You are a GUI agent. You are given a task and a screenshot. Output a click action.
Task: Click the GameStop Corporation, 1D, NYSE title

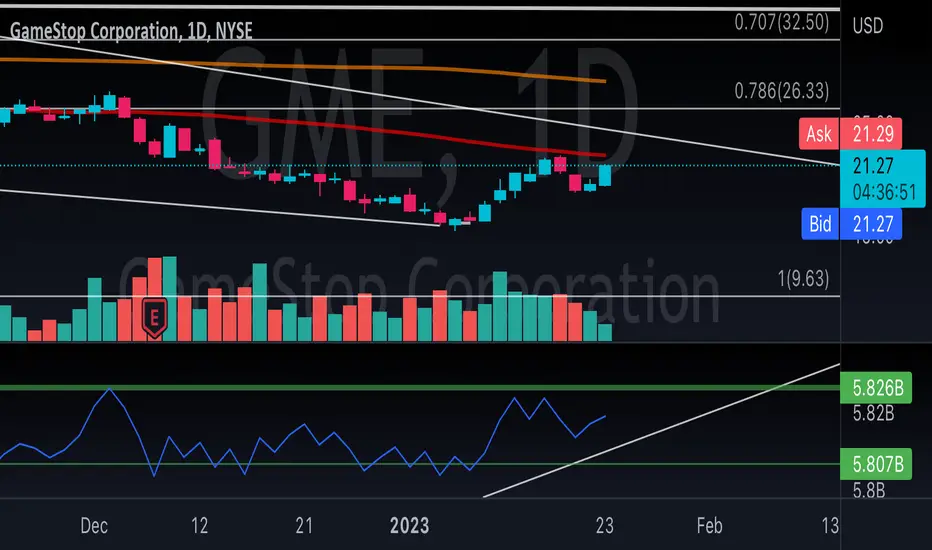pos(131,31)
